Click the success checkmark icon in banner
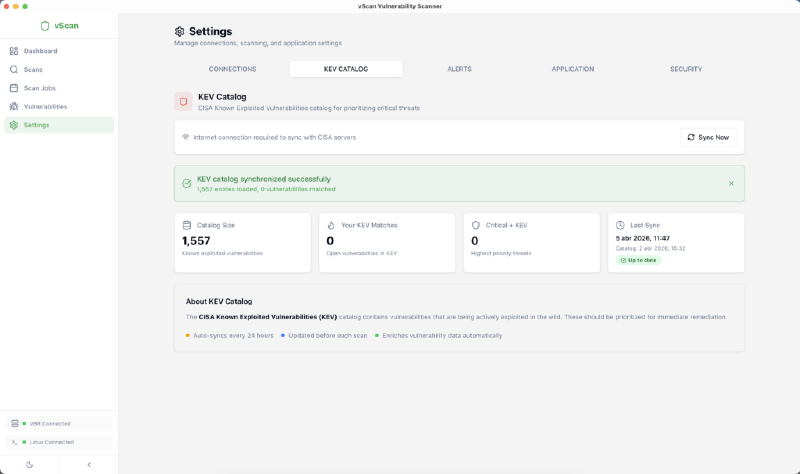Screen dimensions: 800x474 click(x=187, y=184)
